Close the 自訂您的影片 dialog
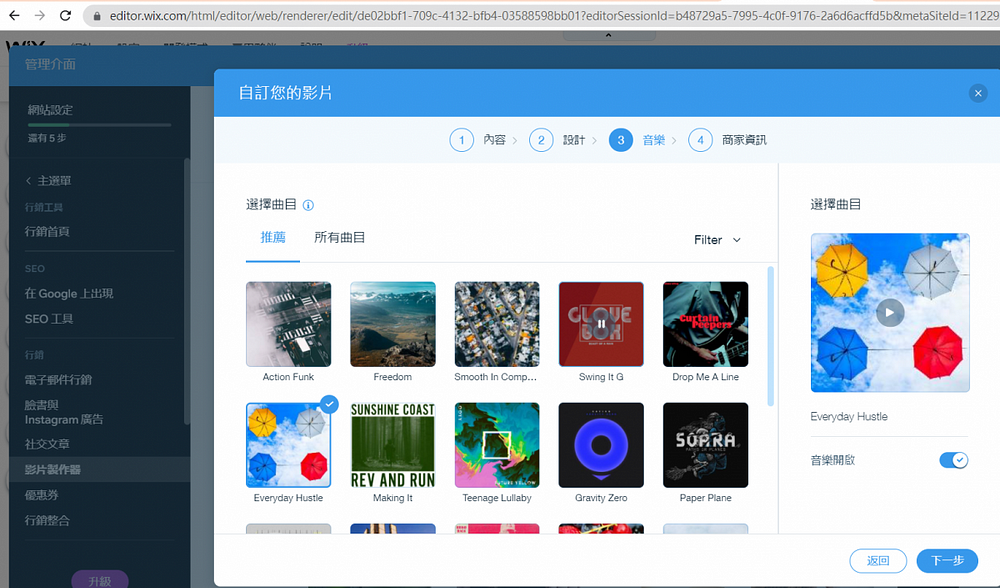The image size is (1000, 588). click(x=978, y=93)
